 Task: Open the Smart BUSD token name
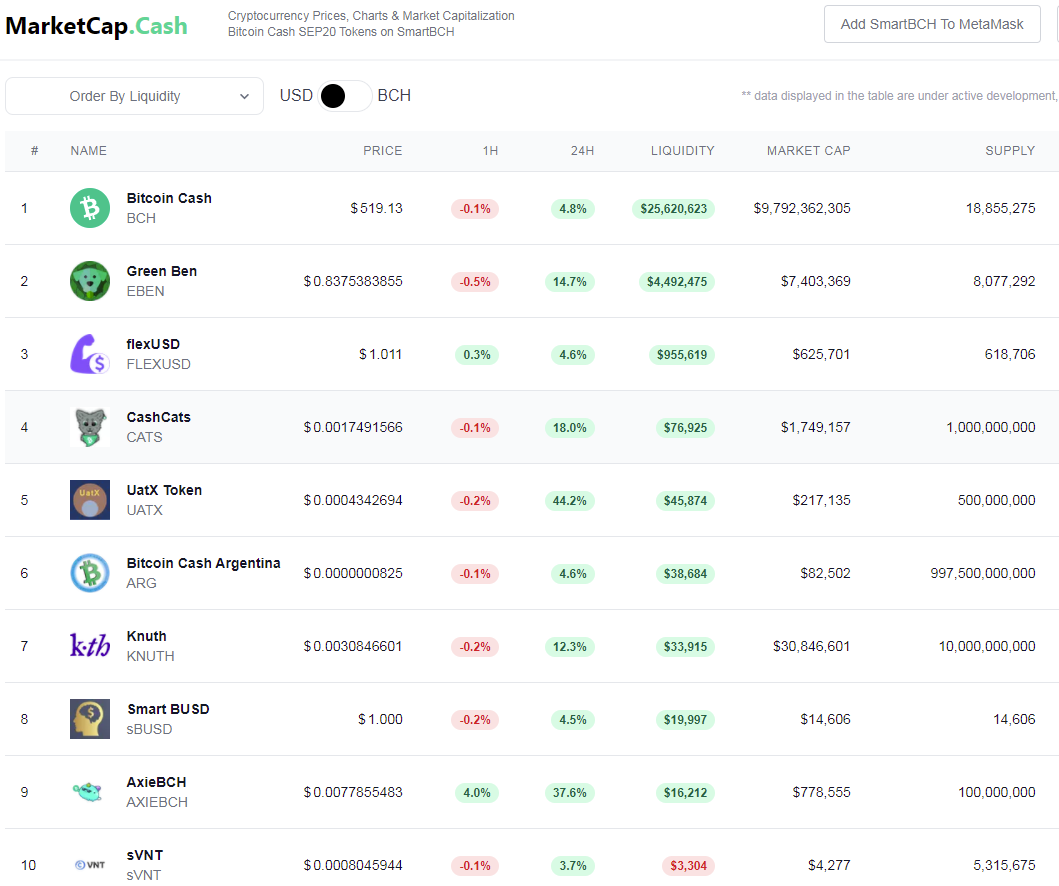168,708
